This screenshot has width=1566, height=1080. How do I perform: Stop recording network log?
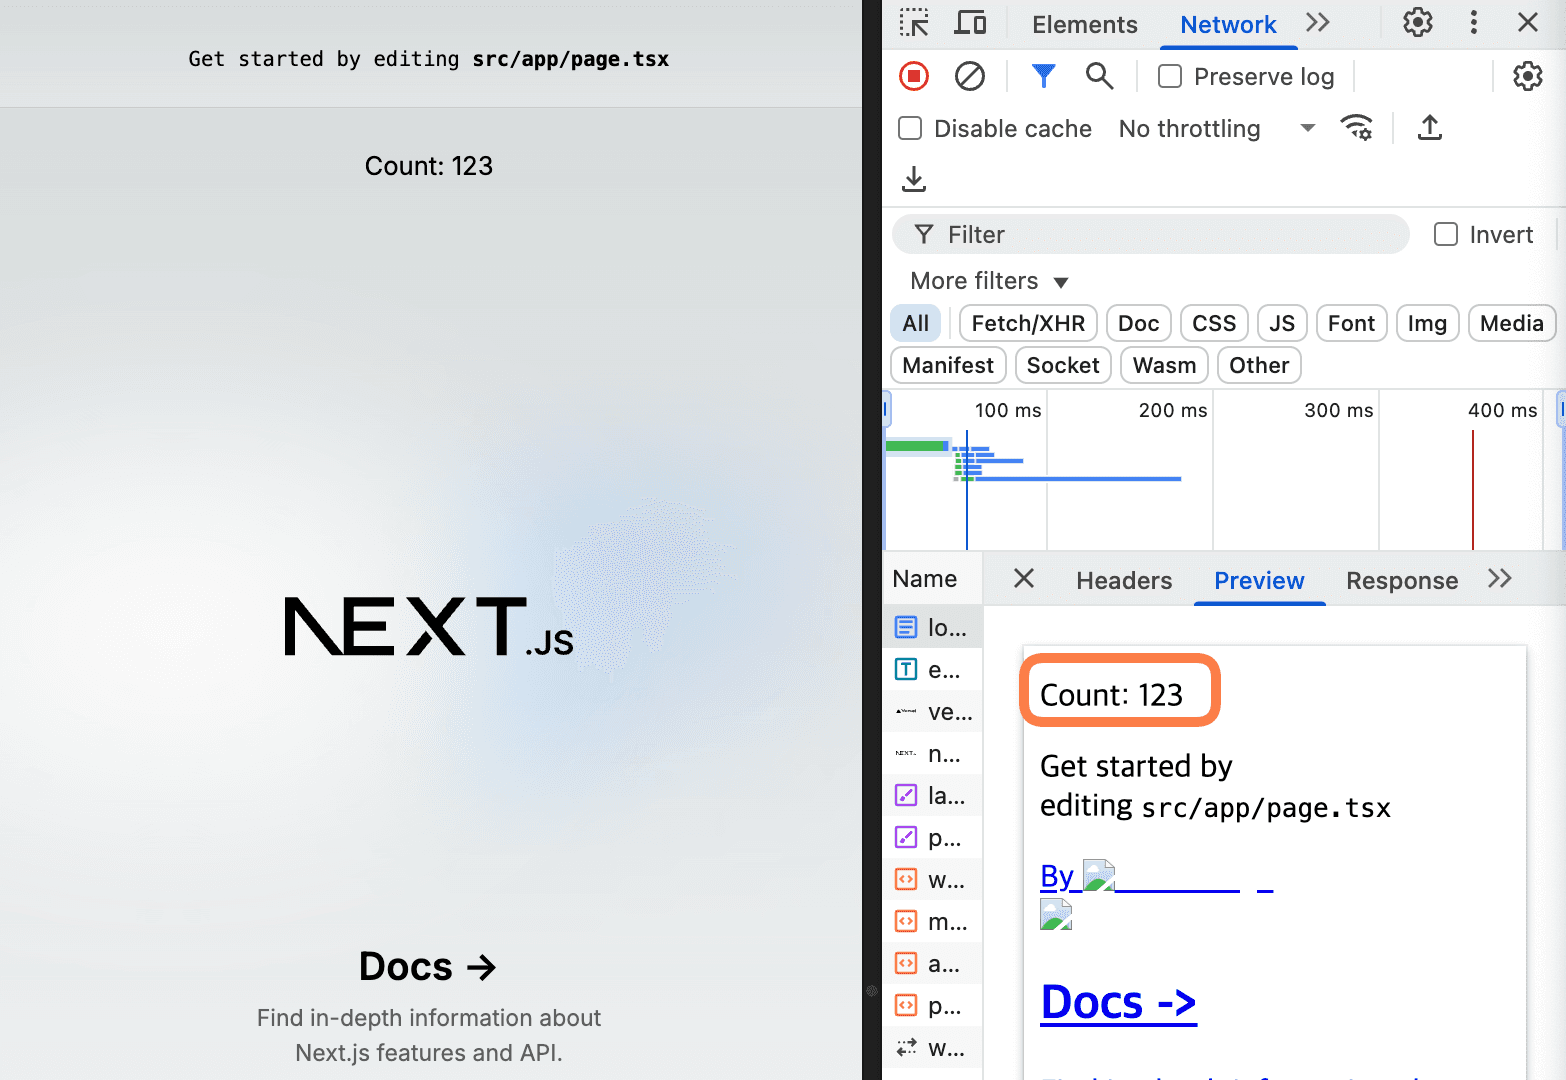(914, 76)
